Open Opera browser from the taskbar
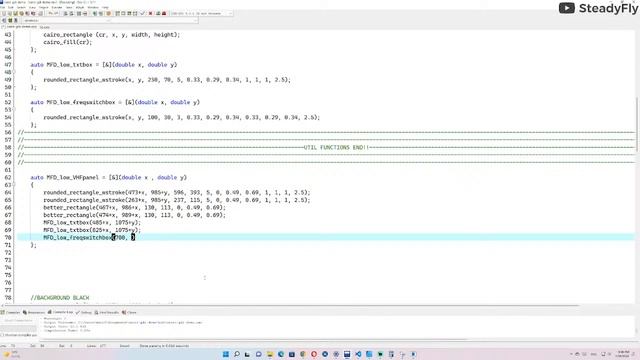640x360 pixels. [314, 354]
